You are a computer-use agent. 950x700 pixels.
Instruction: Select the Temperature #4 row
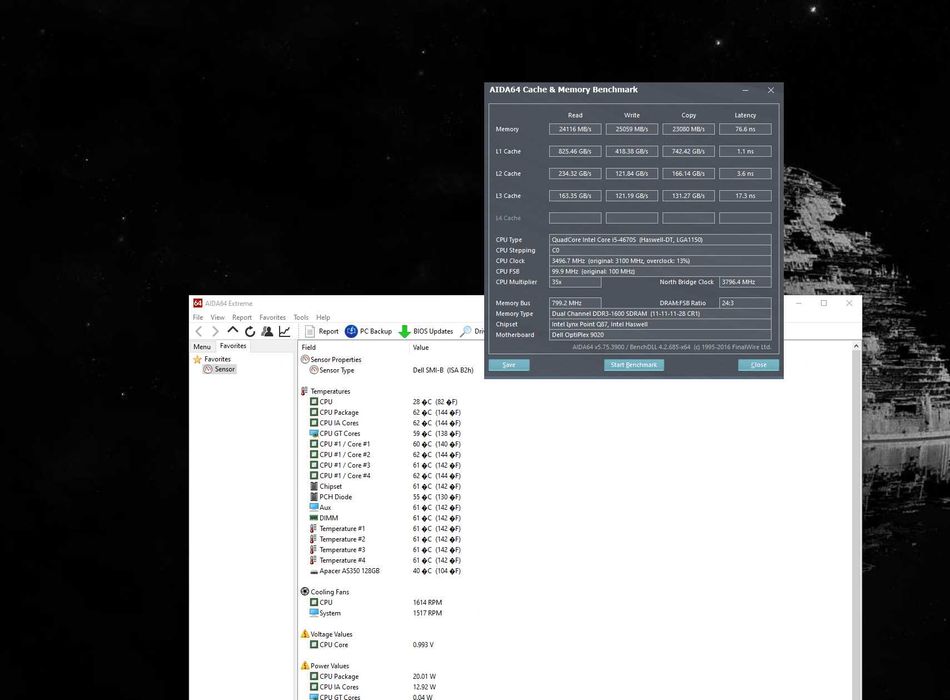[385, 561]
